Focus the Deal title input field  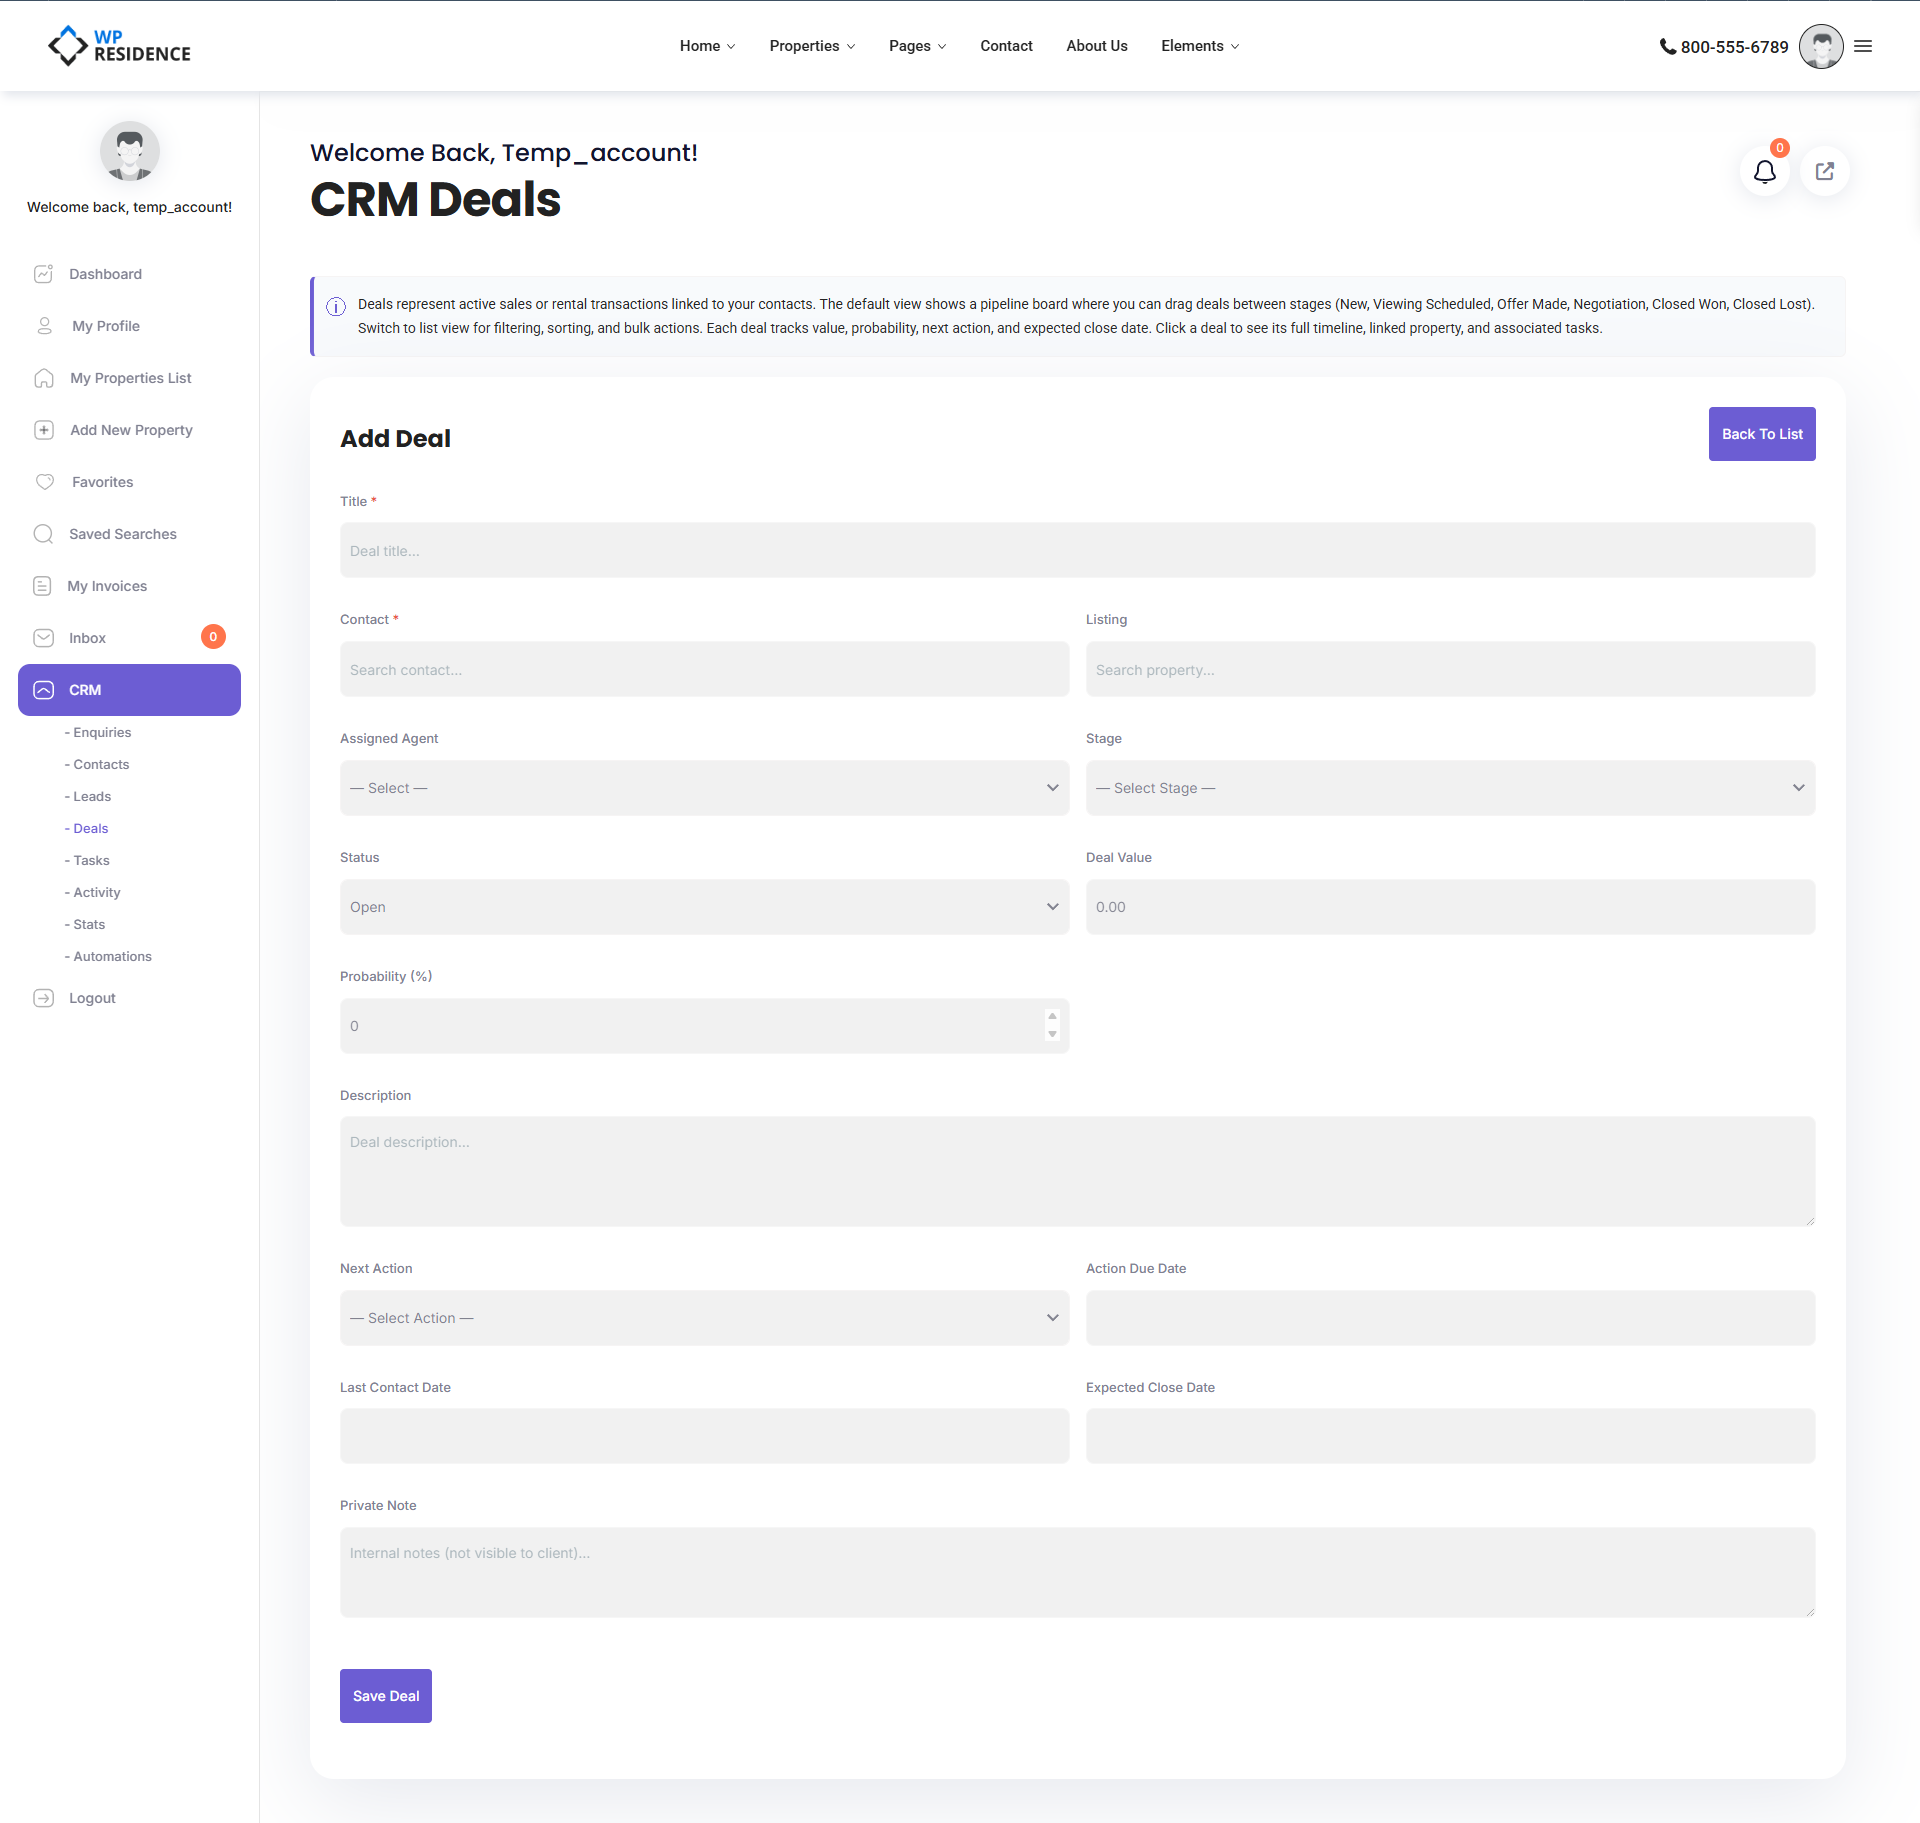pos(1077,551)
